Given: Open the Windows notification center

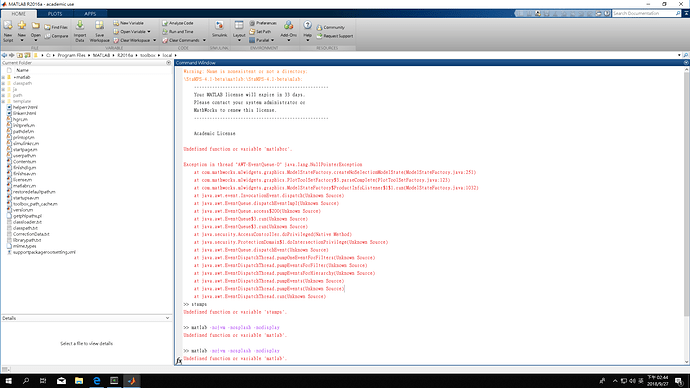Looking at the screenshot, I should tap(679, 381).
